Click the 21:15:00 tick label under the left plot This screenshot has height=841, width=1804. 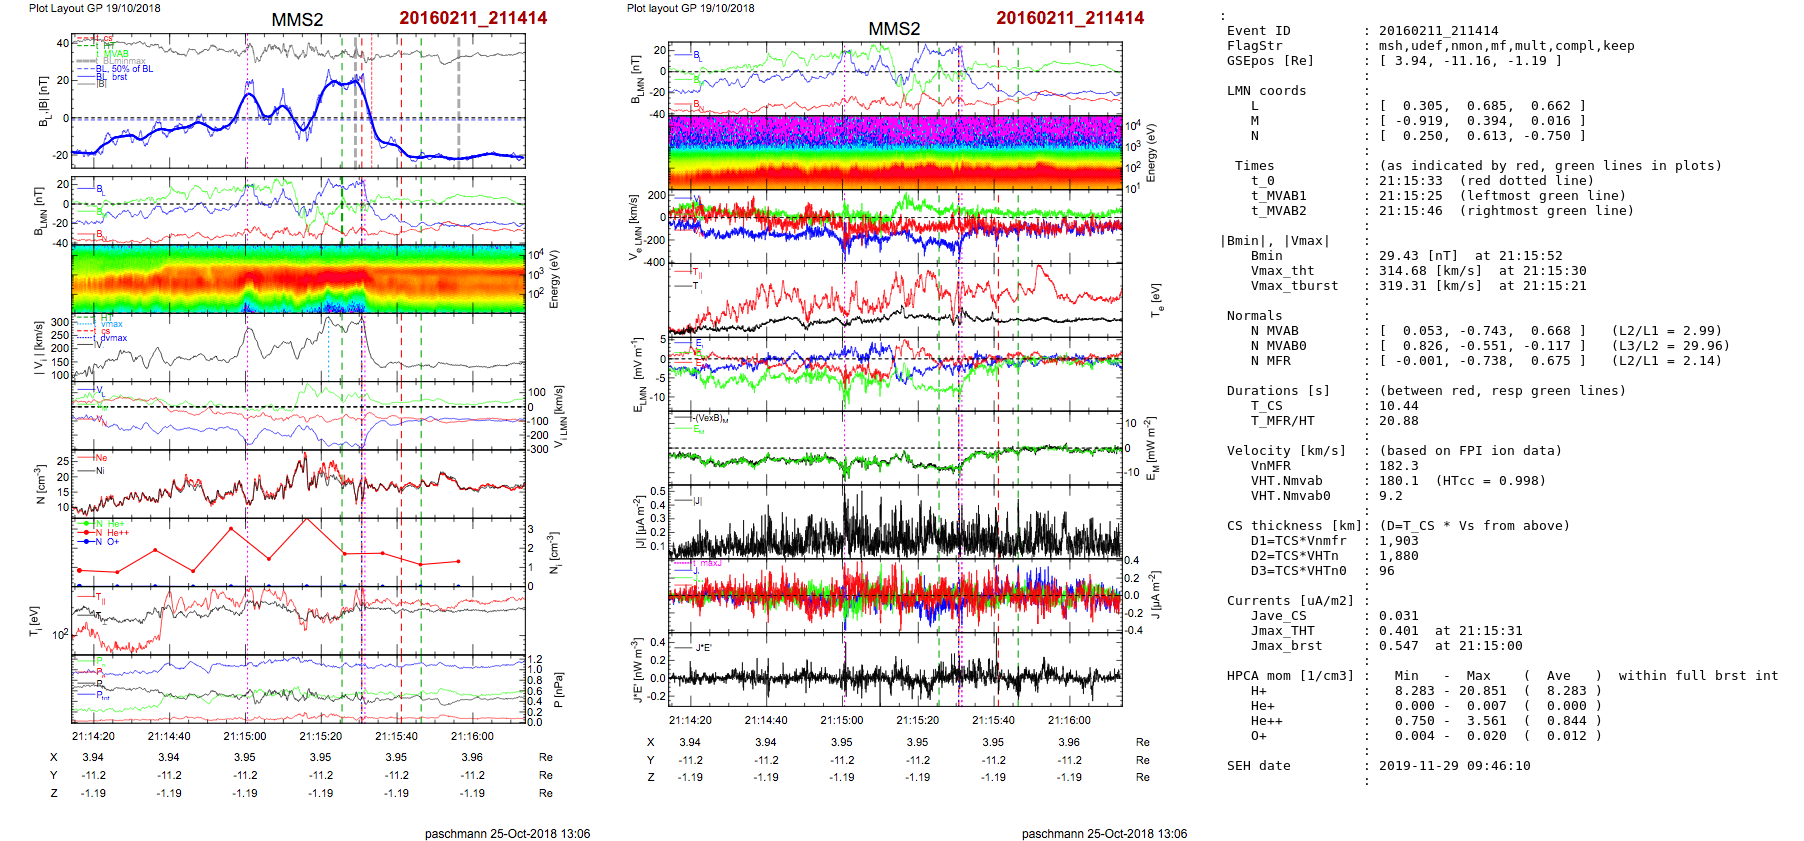click(x=245, y=736)
